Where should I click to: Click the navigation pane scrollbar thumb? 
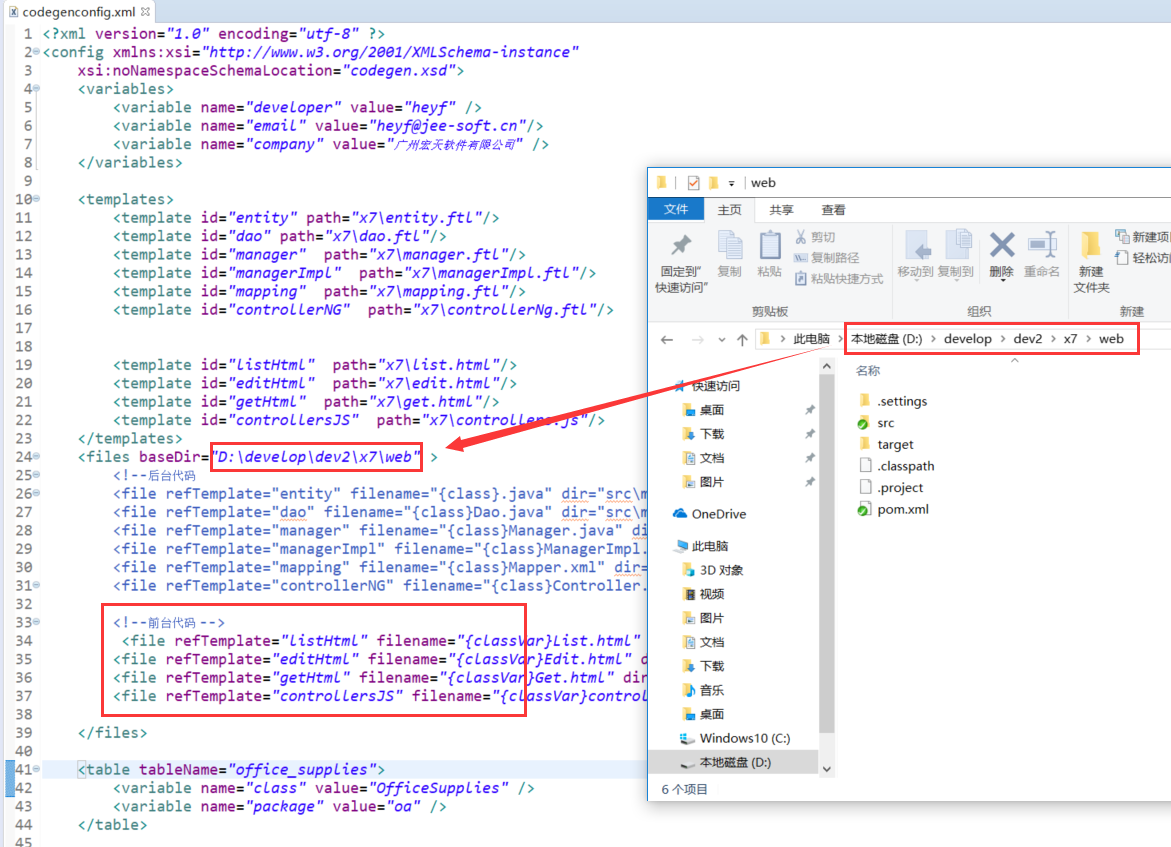pyautogui.click(x=826, y=553)
